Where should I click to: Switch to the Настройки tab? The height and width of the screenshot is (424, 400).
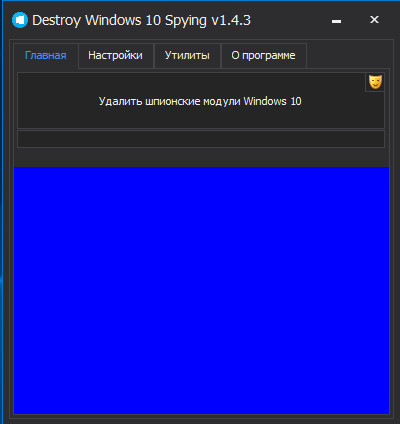pos(115,55)
